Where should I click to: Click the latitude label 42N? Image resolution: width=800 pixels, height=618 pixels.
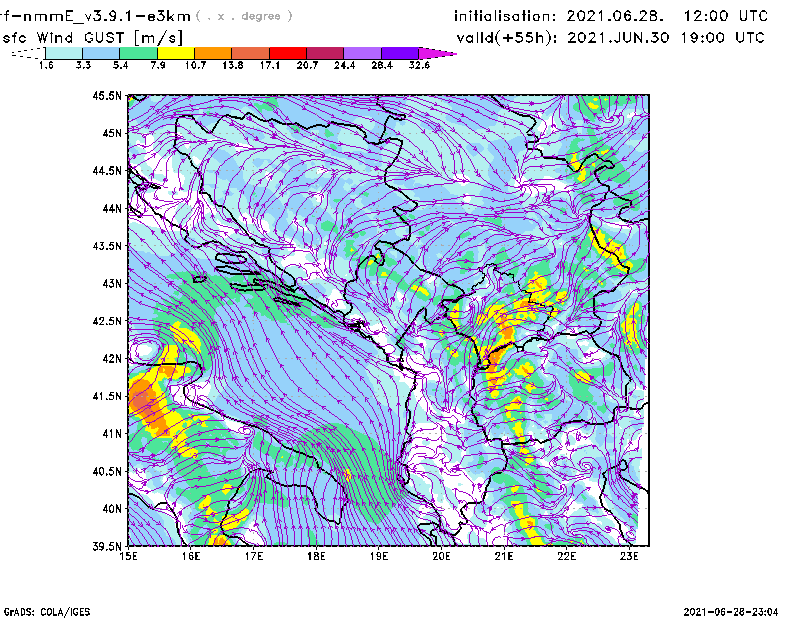112,359
